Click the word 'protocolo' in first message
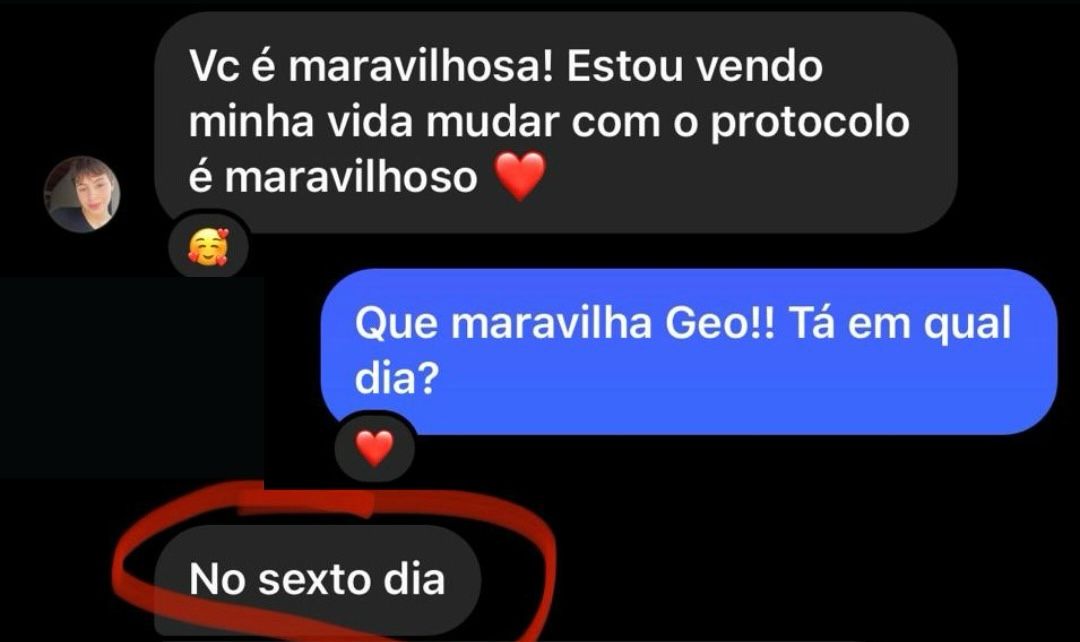Image resolution: width=1080 pixels, height=642 pixels. (810, 122)
